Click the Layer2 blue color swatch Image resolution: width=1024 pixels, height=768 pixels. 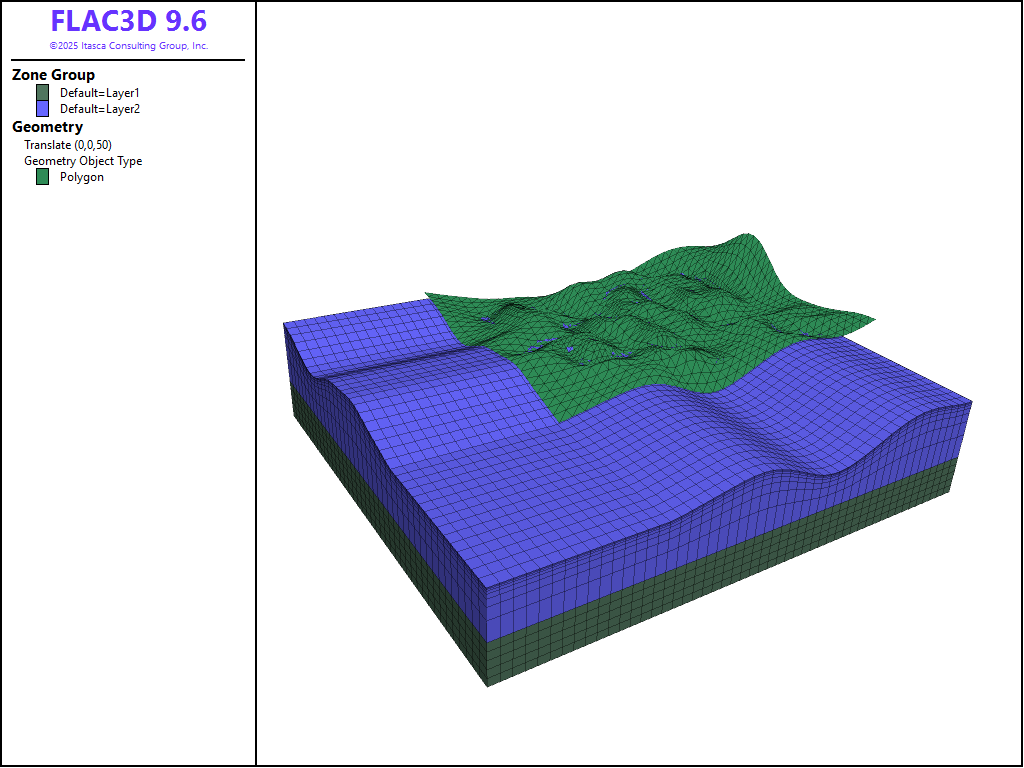tap(42, 108)
